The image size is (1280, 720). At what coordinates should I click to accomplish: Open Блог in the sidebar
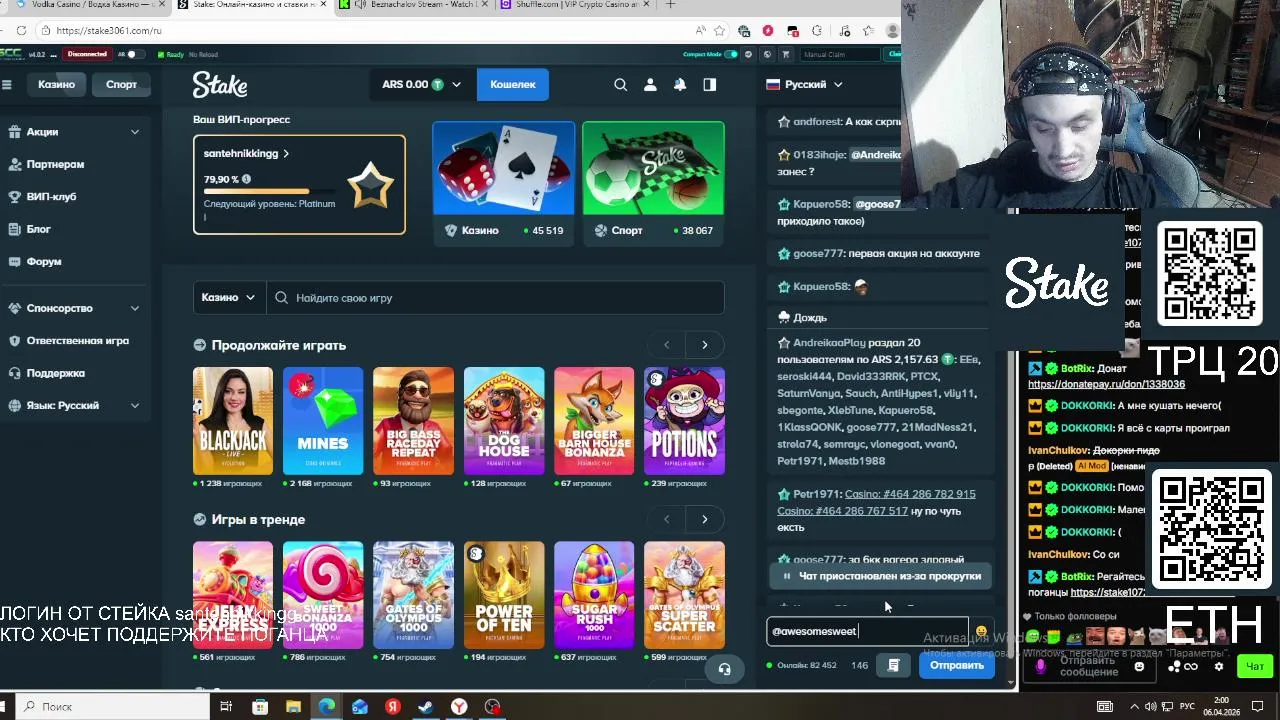tap(38, 229)
